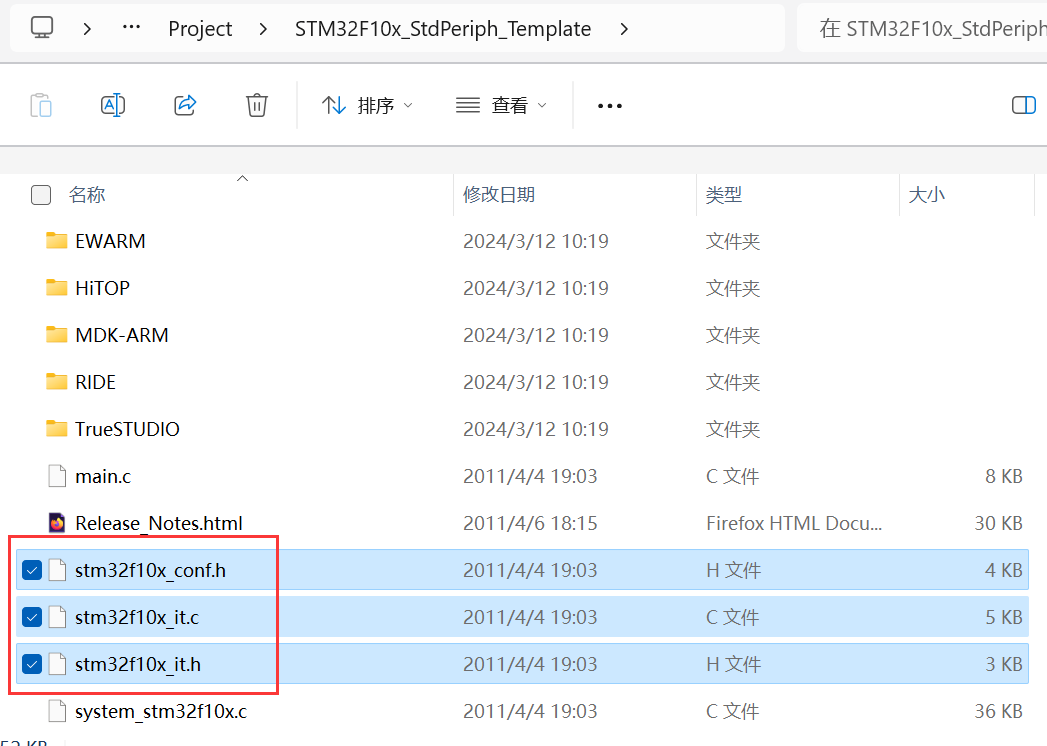
Task: Click the RIDE folder icon
Action: 57,382
